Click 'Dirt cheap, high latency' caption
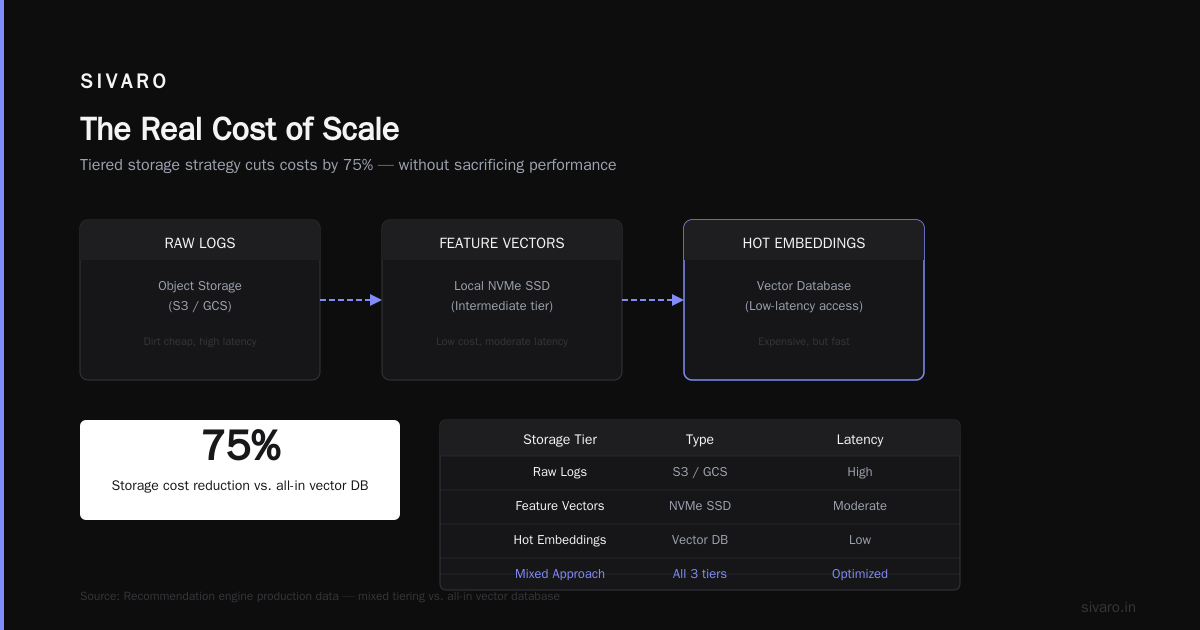1200x630 pixels. pos(200,341)
